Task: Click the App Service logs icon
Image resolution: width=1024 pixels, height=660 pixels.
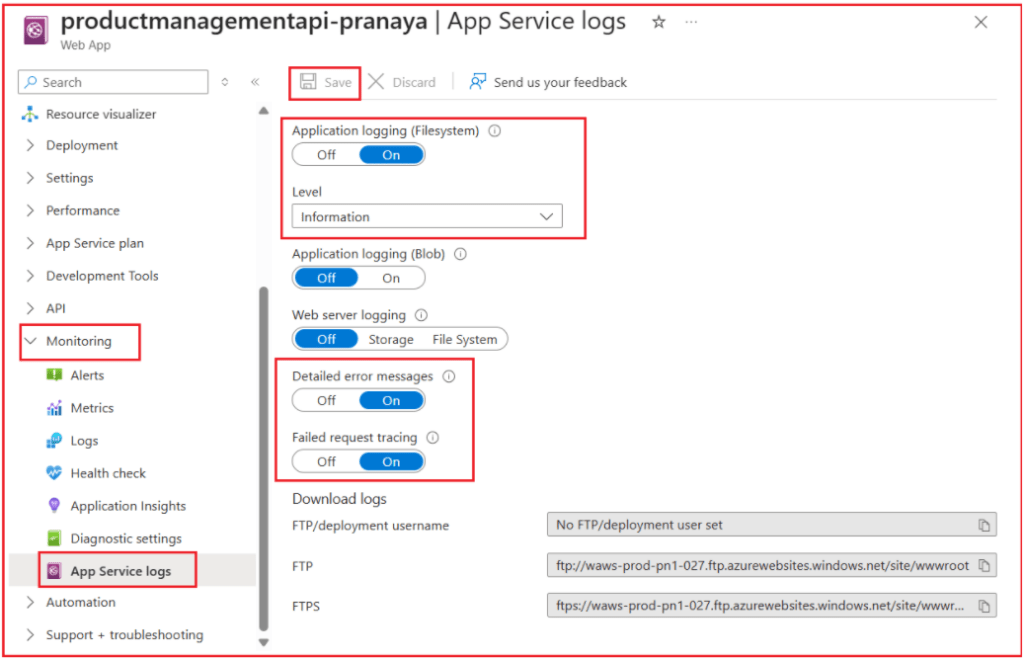Action: click(54, 571)
